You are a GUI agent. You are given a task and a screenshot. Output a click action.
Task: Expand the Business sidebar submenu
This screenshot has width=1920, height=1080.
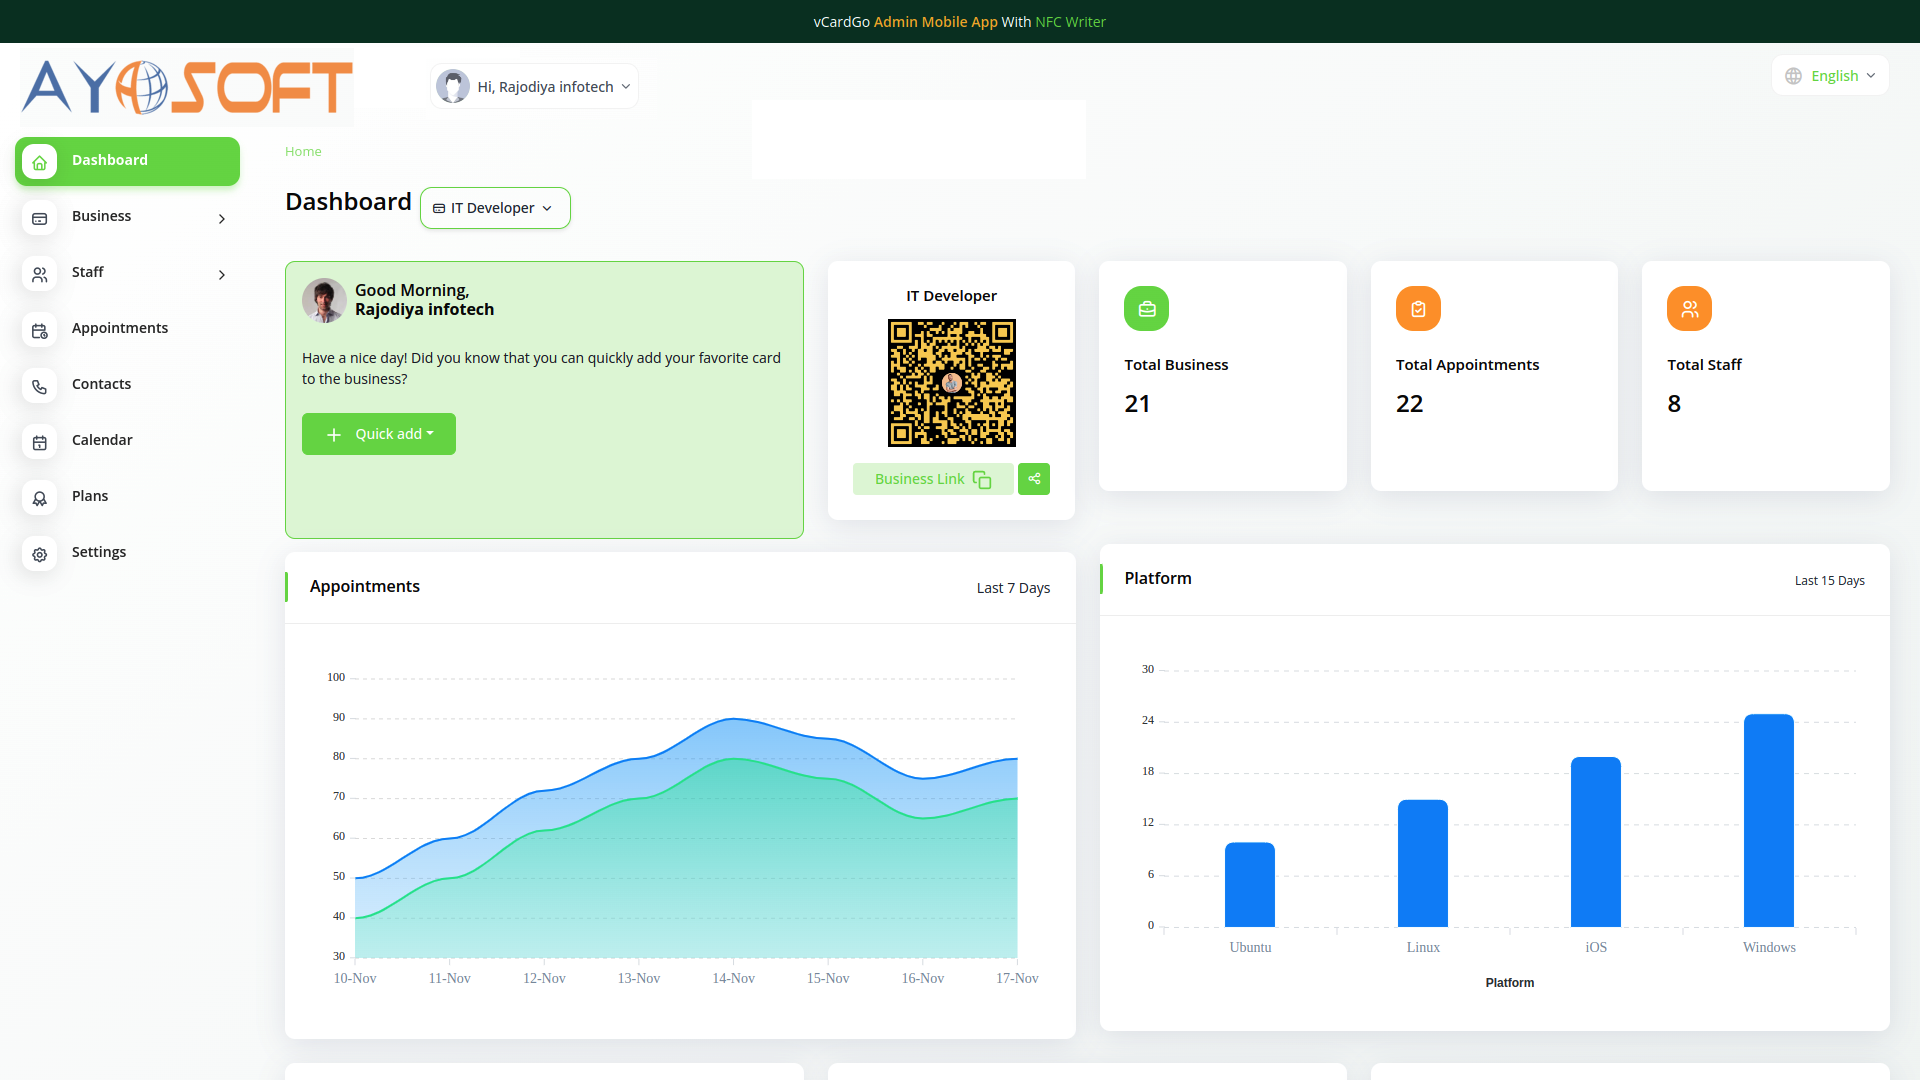[127, 217]
